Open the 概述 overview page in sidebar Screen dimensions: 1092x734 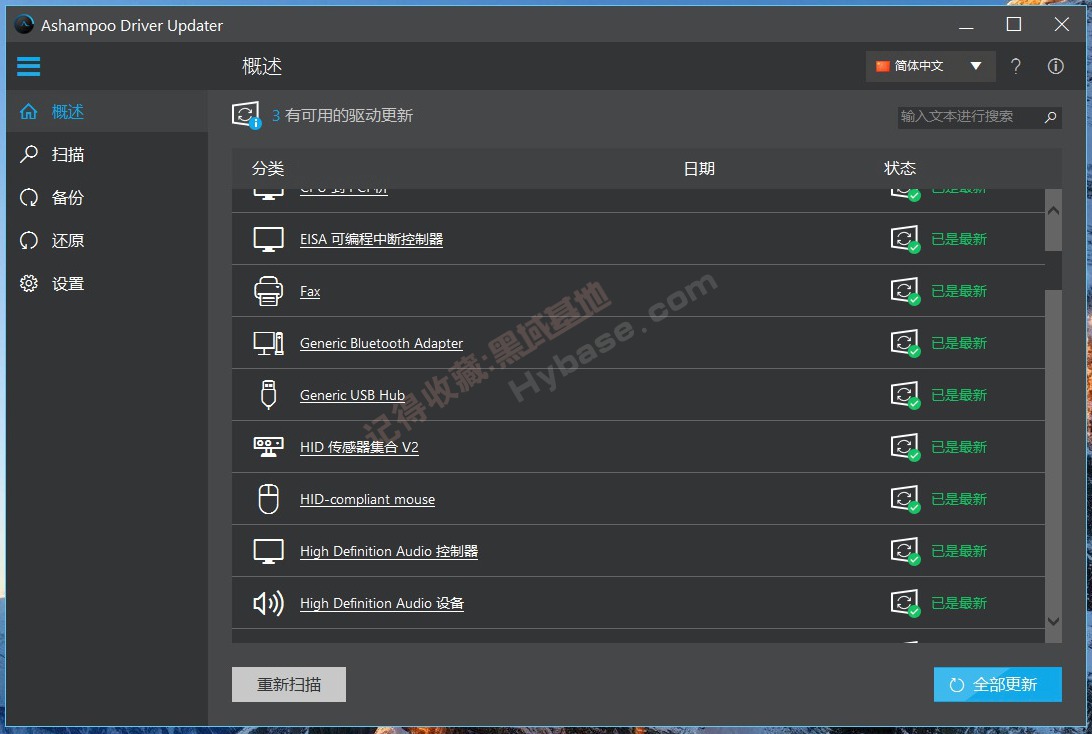[107, 111]
